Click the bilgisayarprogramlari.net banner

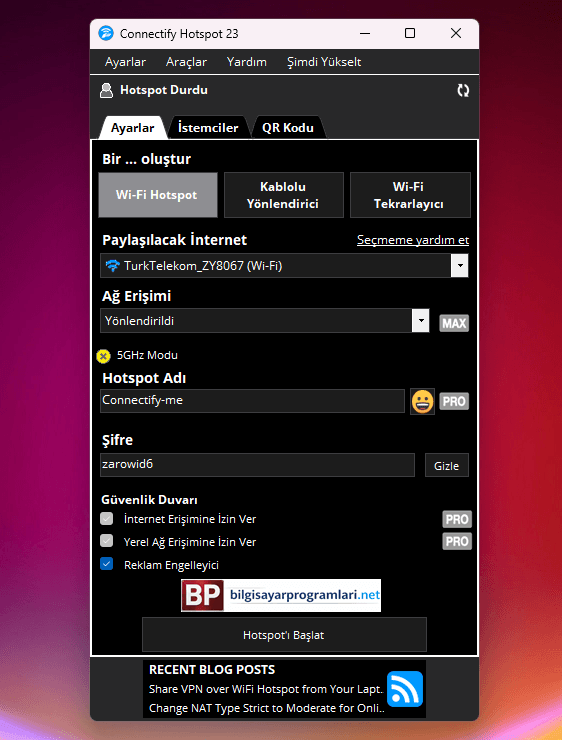pos(281,596)
